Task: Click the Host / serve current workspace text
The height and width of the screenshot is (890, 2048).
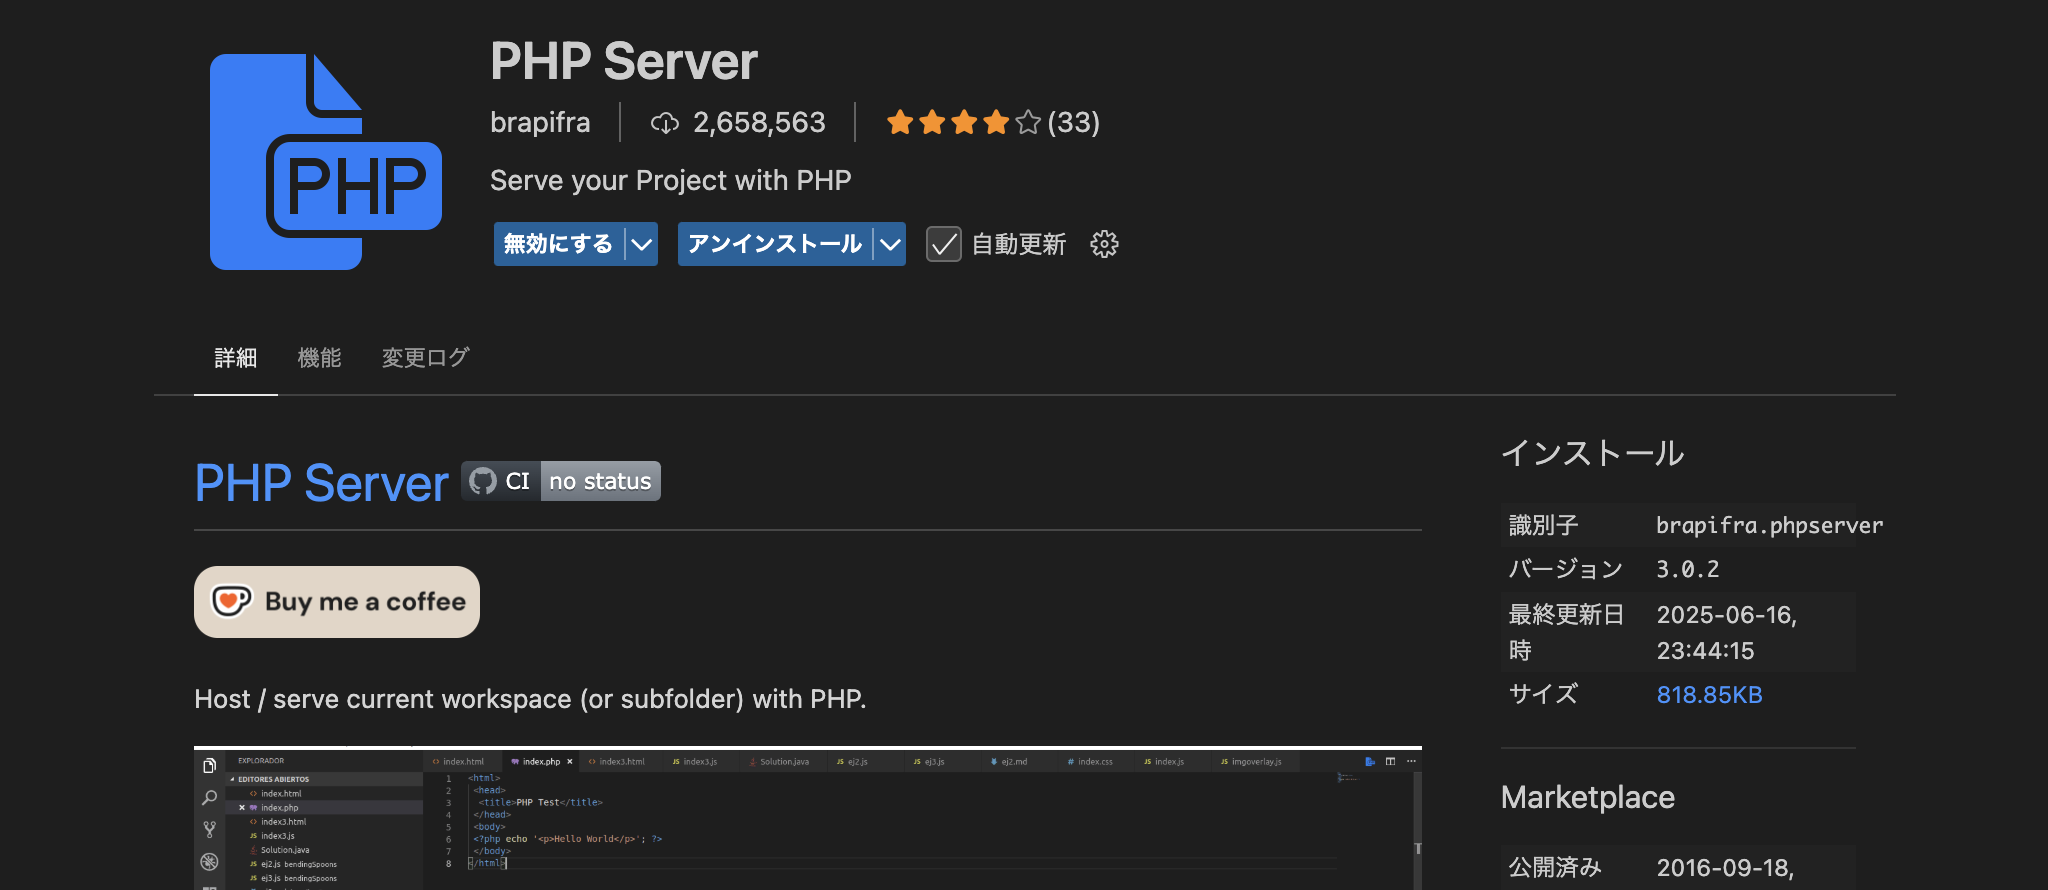Action: tap(530, 699)
